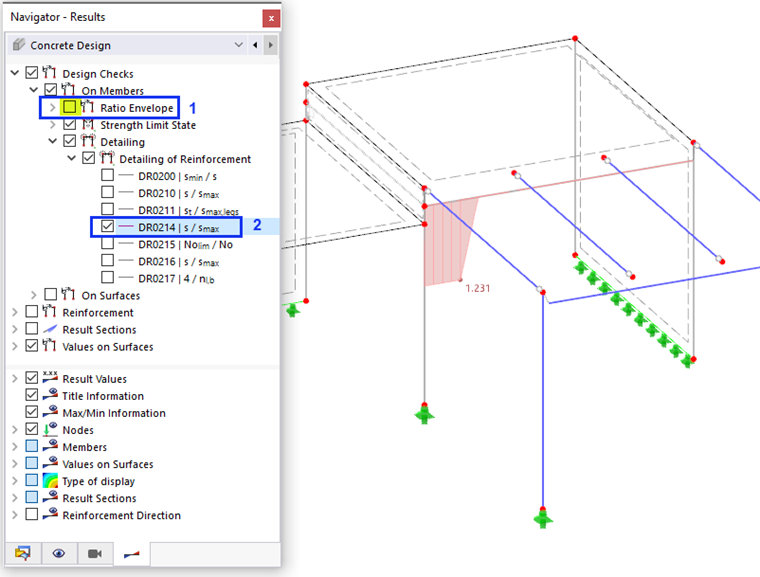This screenshot has width=760, height=577.
Task: Enable the DR0217 4 / nl,b checkbox
Action: pyautogui.click(x=108, y=277)
